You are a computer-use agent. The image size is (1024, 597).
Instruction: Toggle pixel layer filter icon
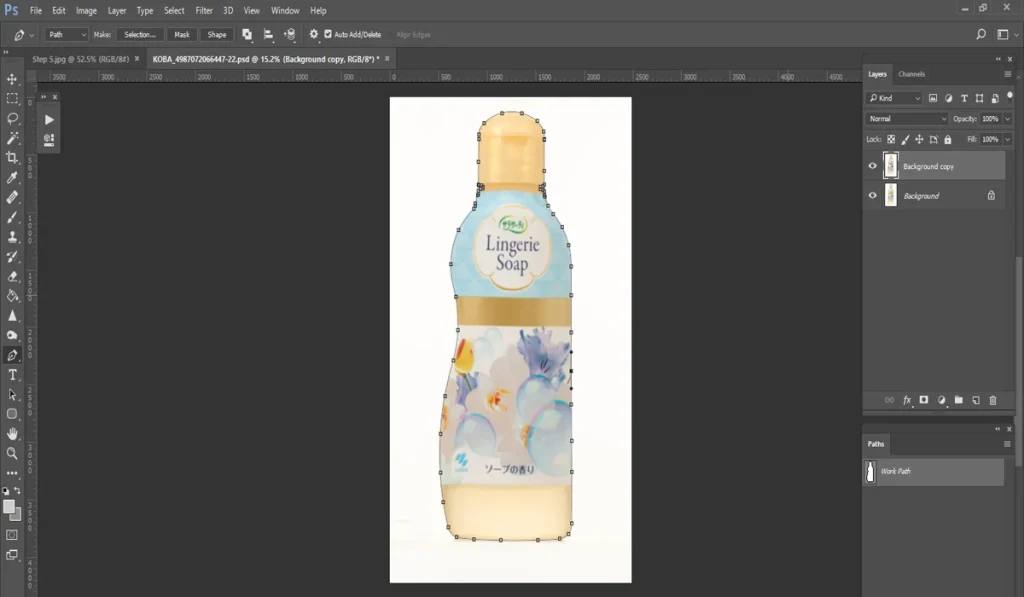[x=933, y=98]
